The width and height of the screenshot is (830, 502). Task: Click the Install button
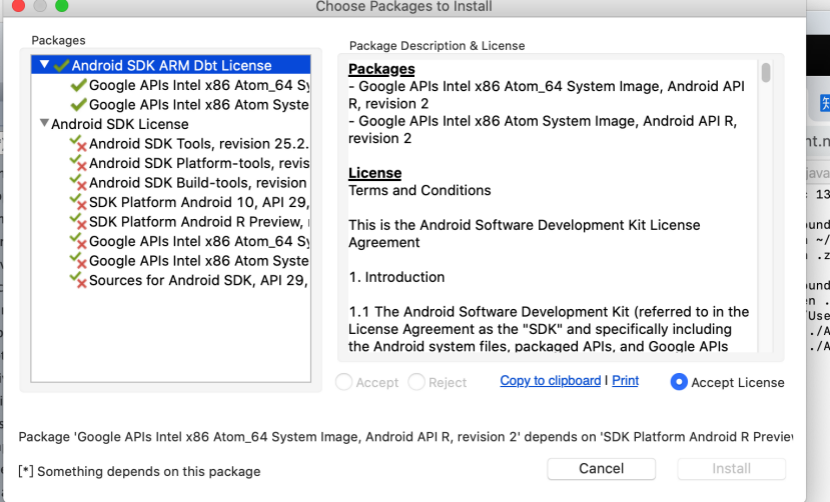coord(731,469)
